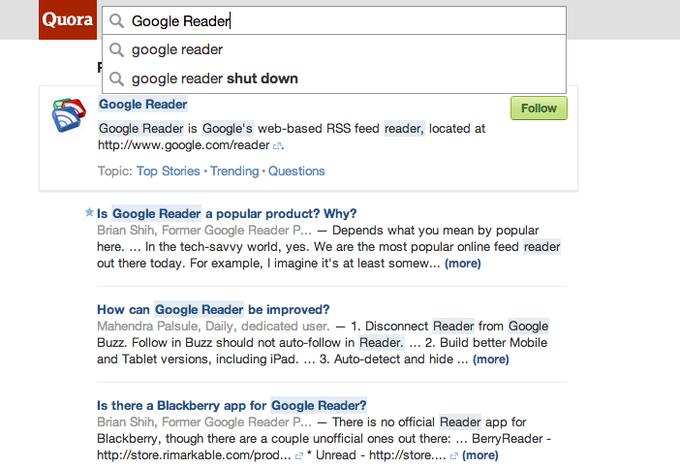Click inside the Google Reader search input
This screenshot has height=468, width=680.
[334, 20]
